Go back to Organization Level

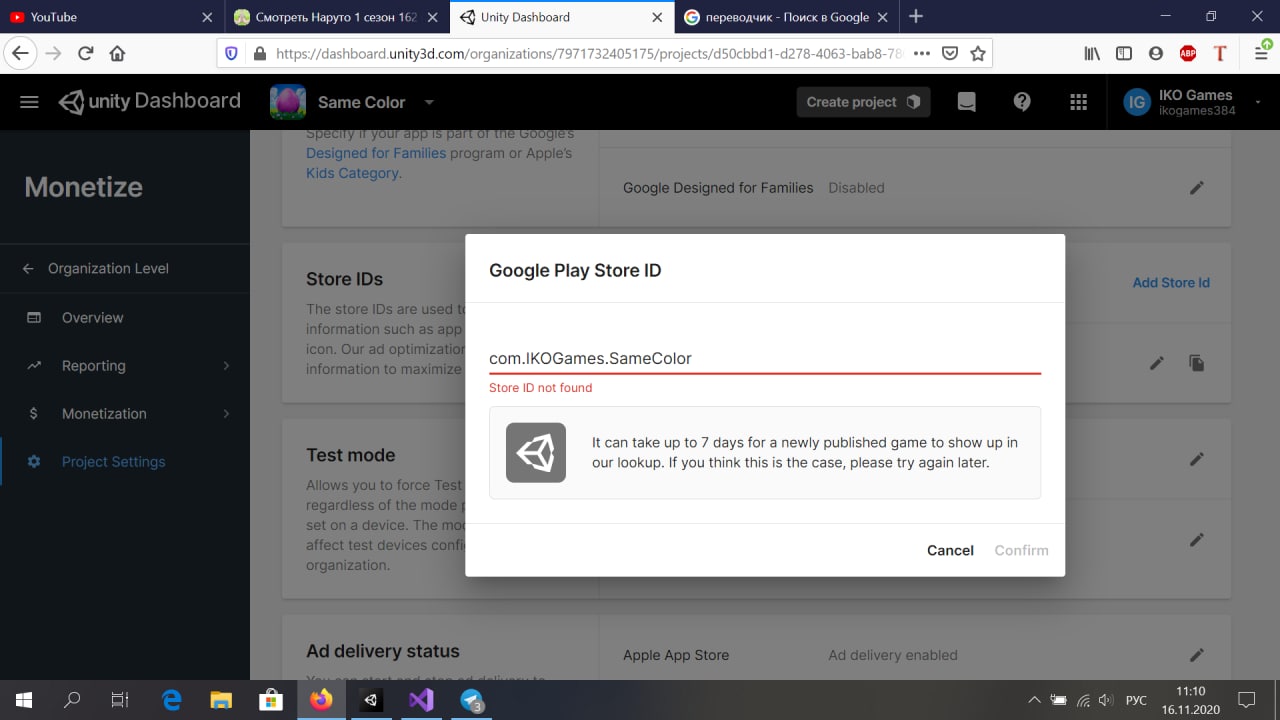(108, 268)
